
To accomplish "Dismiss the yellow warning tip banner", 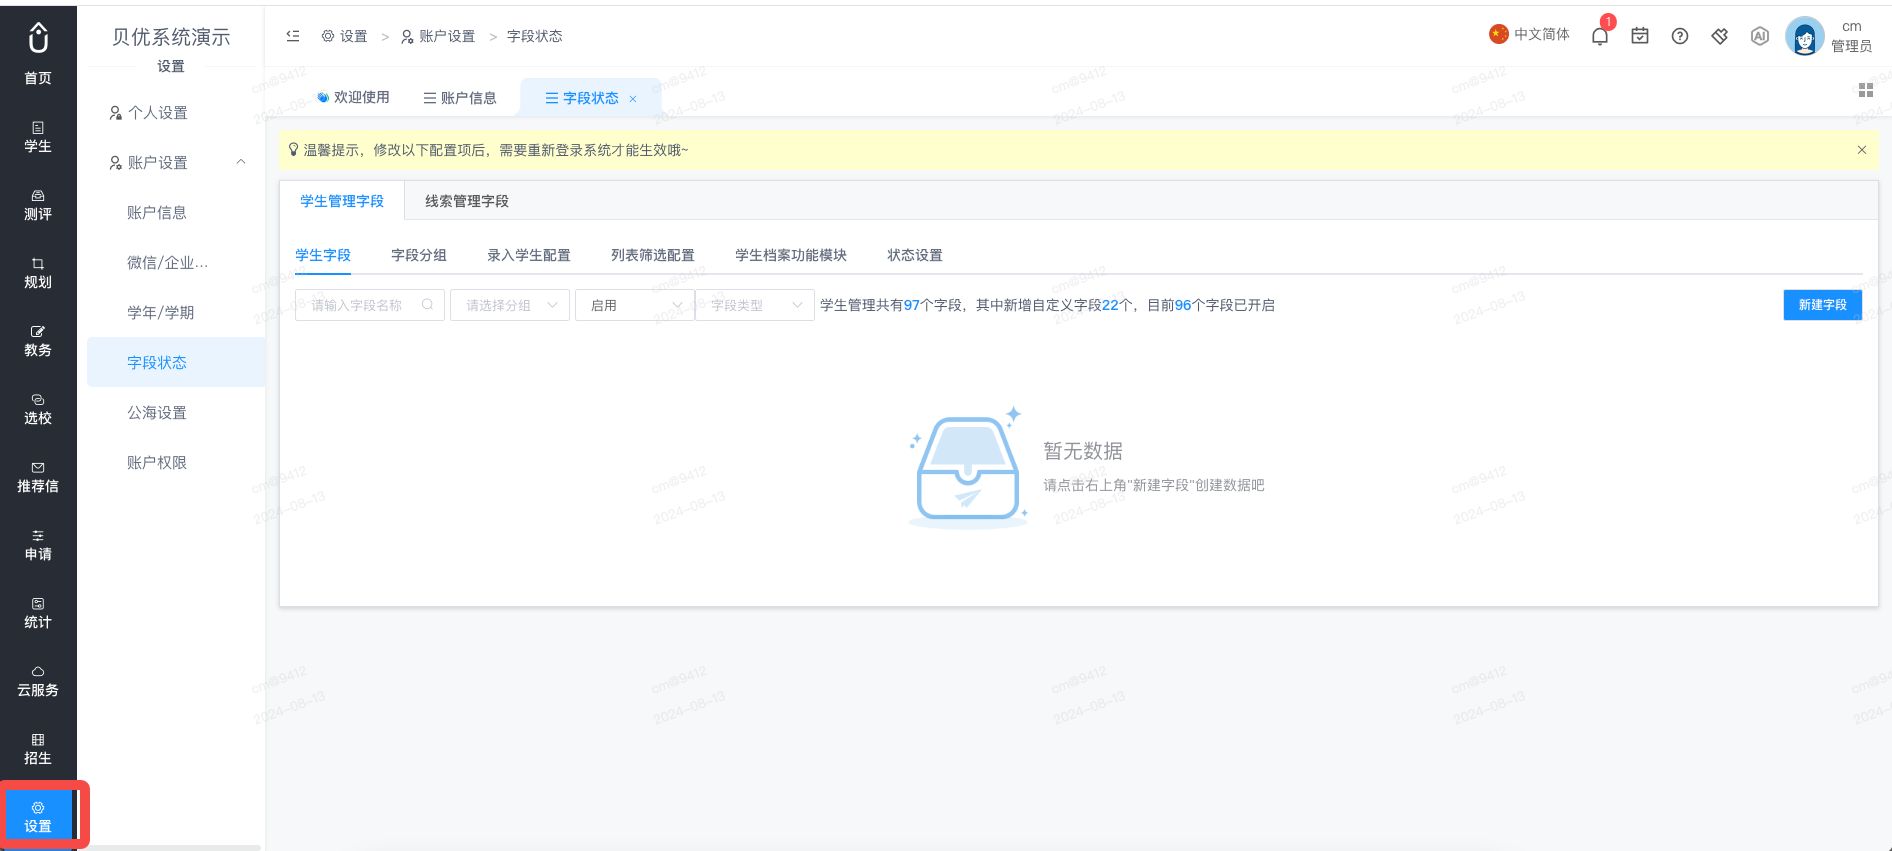I will tap(1862, 150).
